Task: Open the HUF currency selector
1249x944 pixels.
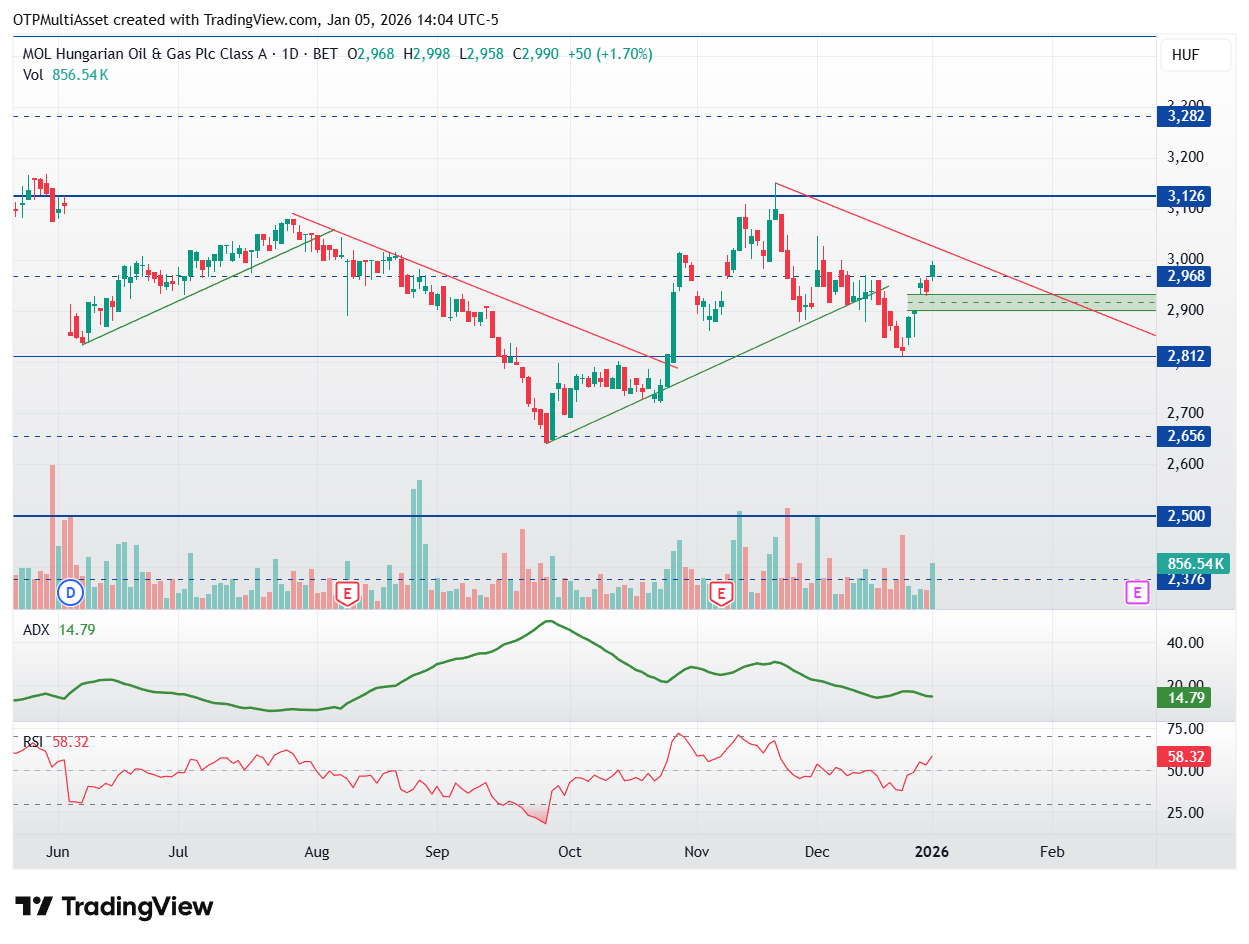Action: (1185, 56)
